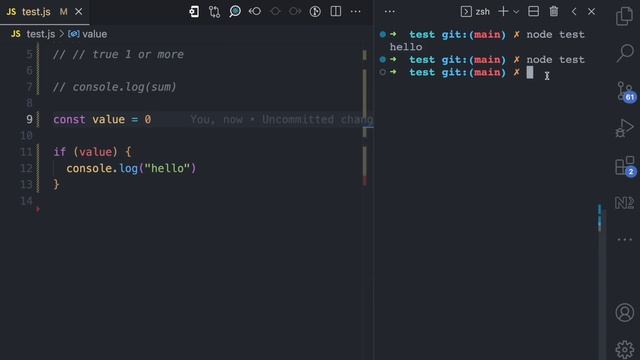Open the compare changes toolbar icon
The height and width of the screenshot is (360, 640).
(214, 11)
